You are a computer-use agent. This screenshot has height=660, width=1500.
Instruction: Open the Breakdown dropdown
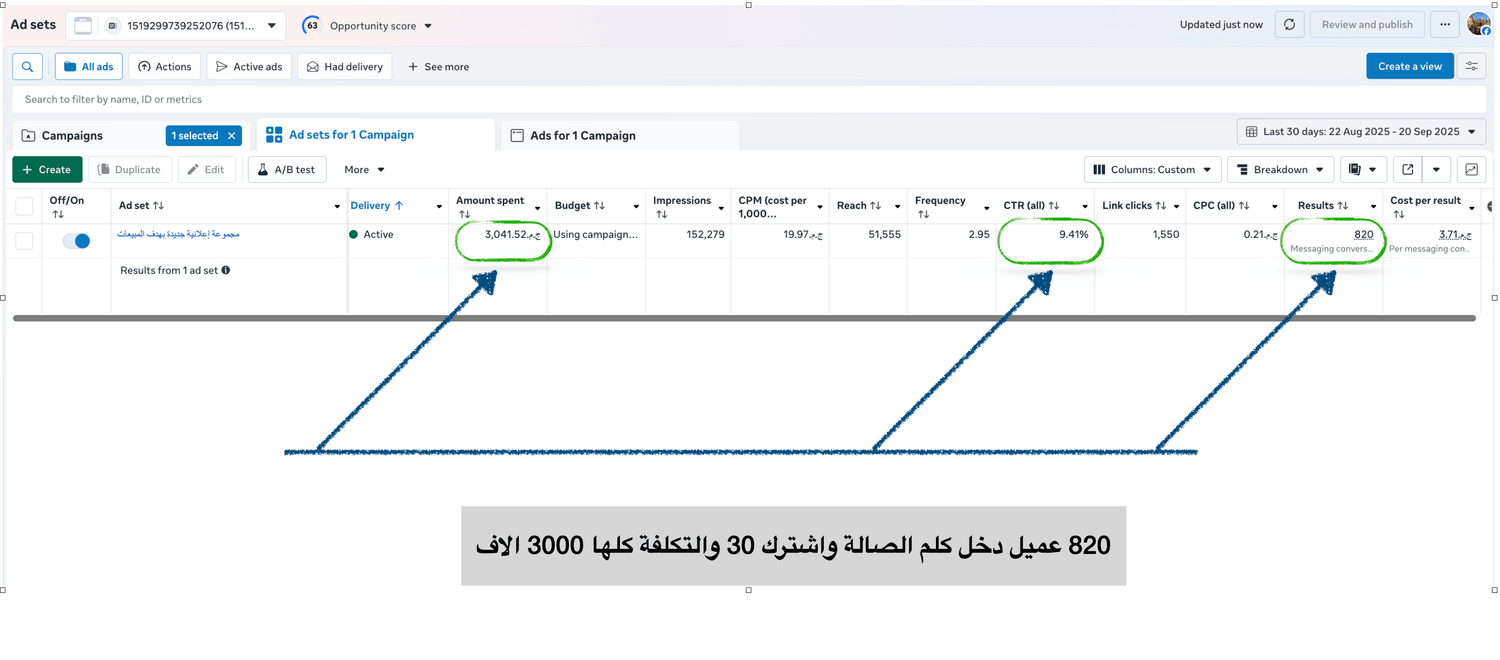pyautogui.click(x=1280, y=170)
